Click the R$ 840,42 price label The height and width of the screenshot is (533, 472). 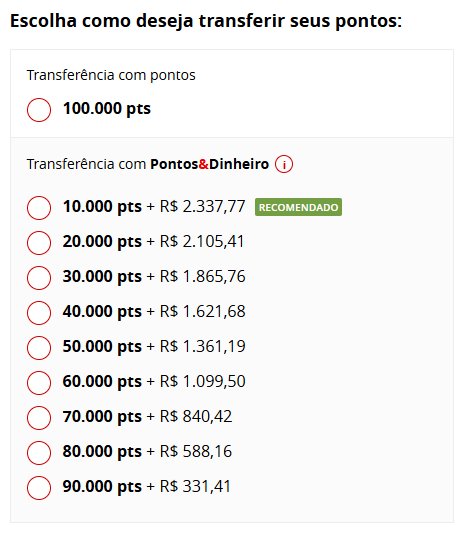tap(196, 416)
